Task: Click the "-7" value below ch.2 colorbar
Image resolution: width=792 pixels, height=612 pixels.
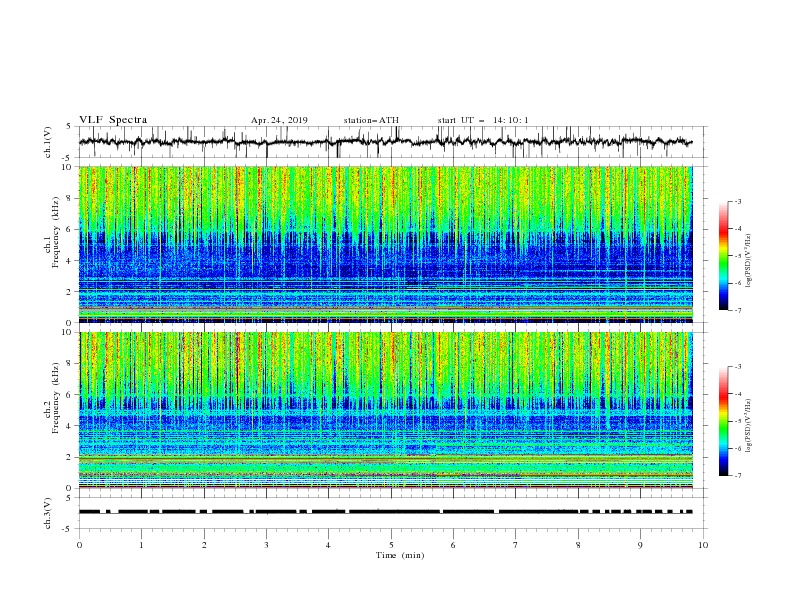Action: (x=737, y=476)
